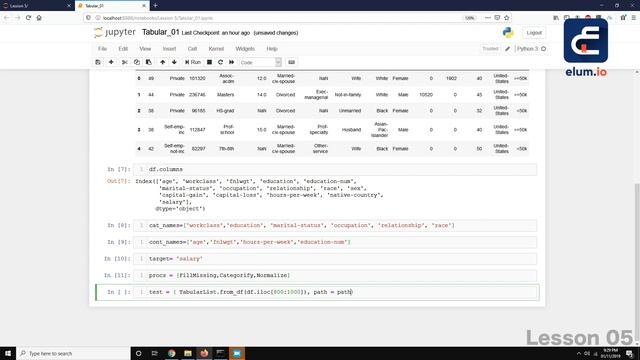Bookmark this page with star icon
This screenshot has height=360, width=640.
point(507,18)
